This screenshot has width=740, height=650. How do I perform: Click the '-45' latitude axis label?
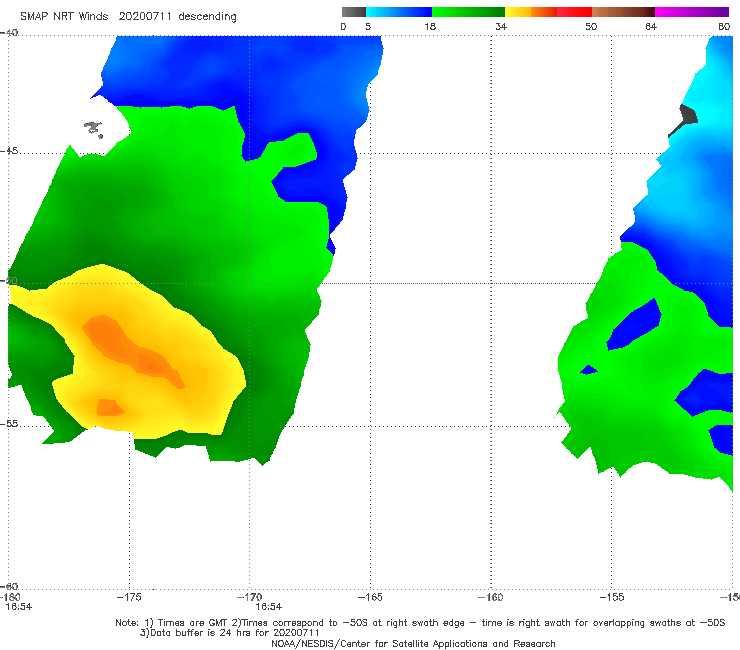[9, 151]
